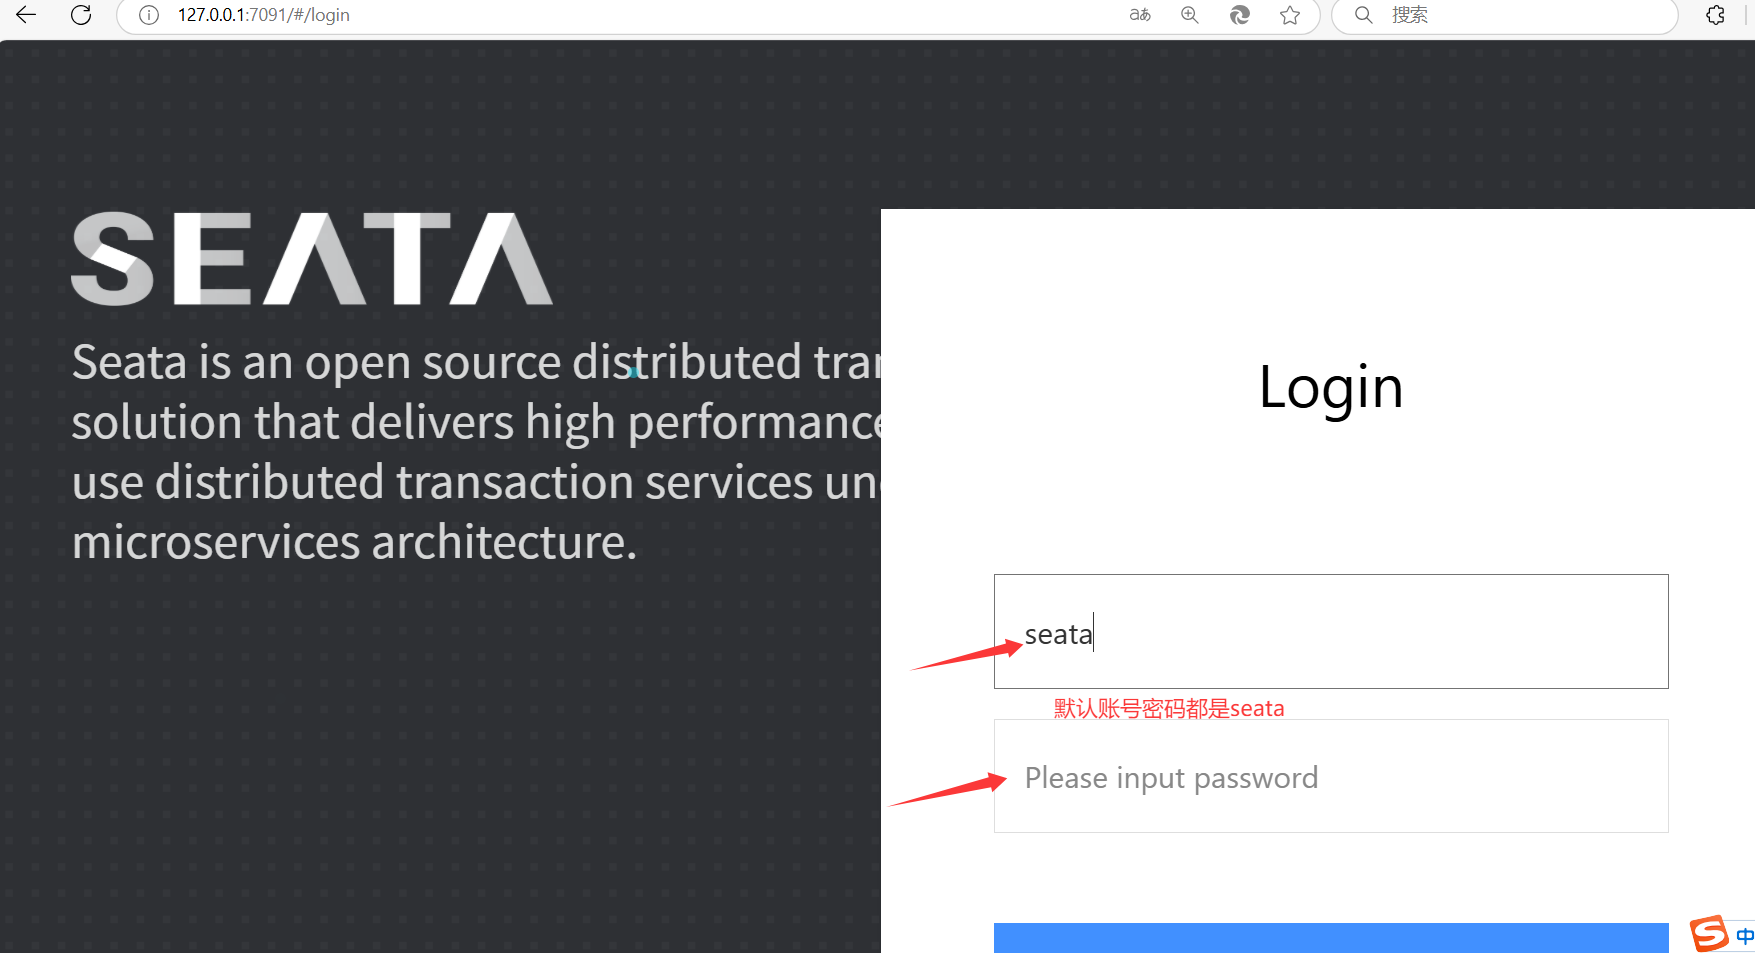The width and height of the screenshot is (1755, 953).
Task: Open the browser extensions puzzle menu
Action: click(1716, 15)
